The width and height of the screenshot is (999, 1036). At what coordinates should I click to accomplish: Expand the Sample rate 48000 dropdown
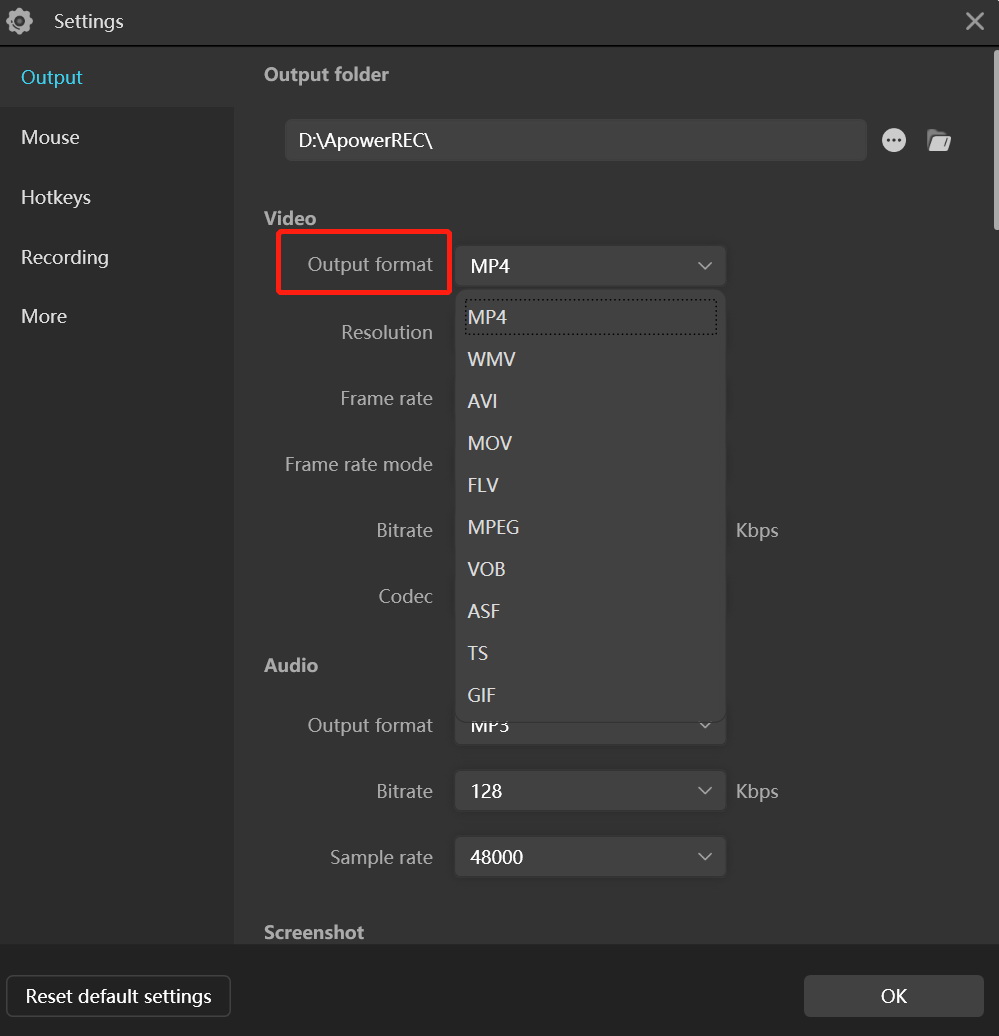coord(590,857)
